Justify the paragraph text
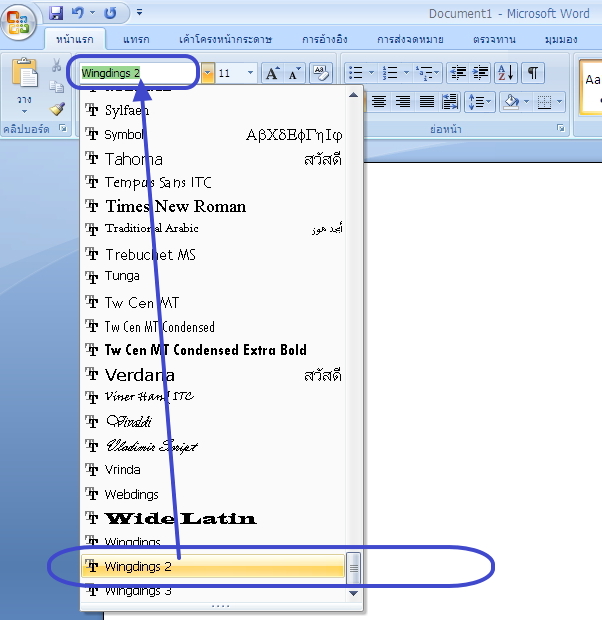 coord(426,102)
